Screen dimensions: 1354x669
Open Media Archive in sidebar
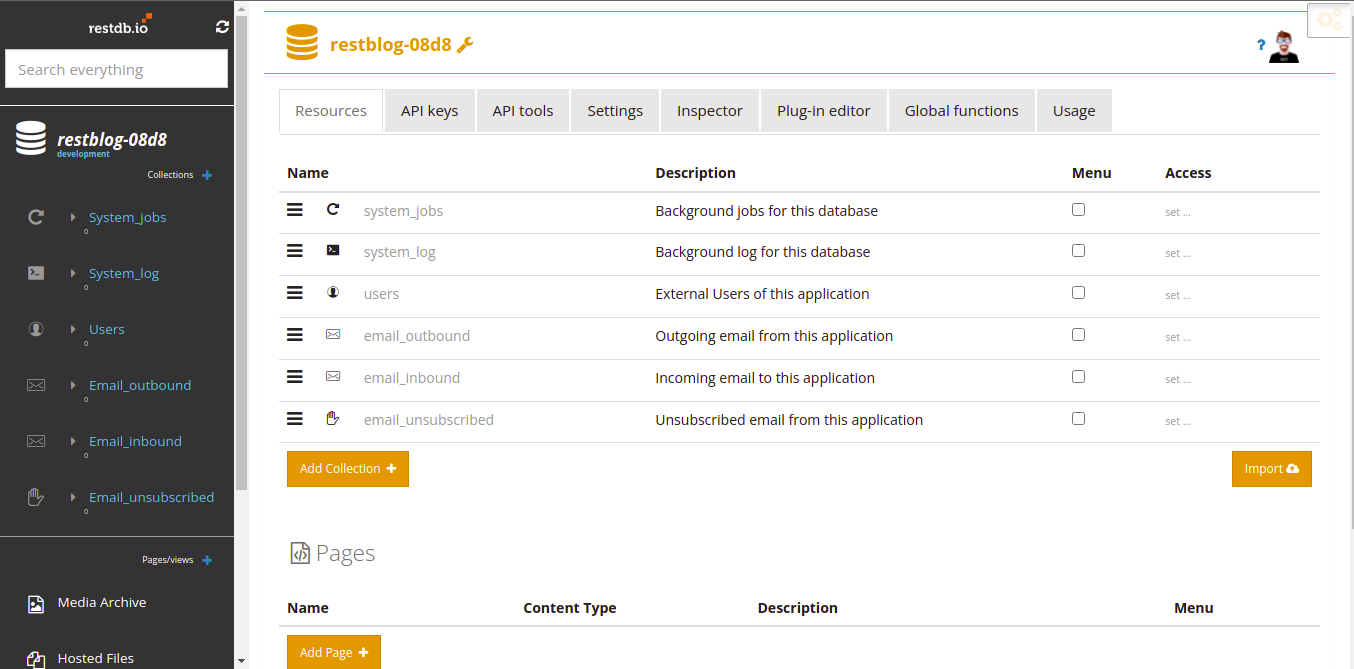102,603
